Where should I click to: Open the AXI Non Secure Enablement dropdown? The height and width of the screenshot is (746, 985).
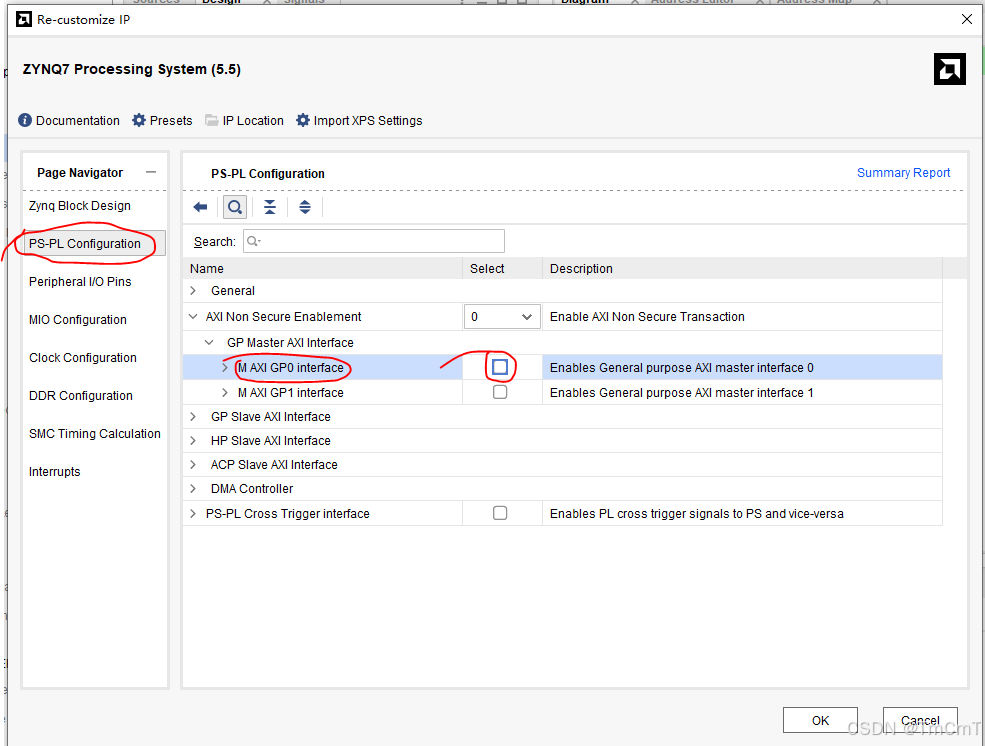pyautogui.click(x=502, y=316)
